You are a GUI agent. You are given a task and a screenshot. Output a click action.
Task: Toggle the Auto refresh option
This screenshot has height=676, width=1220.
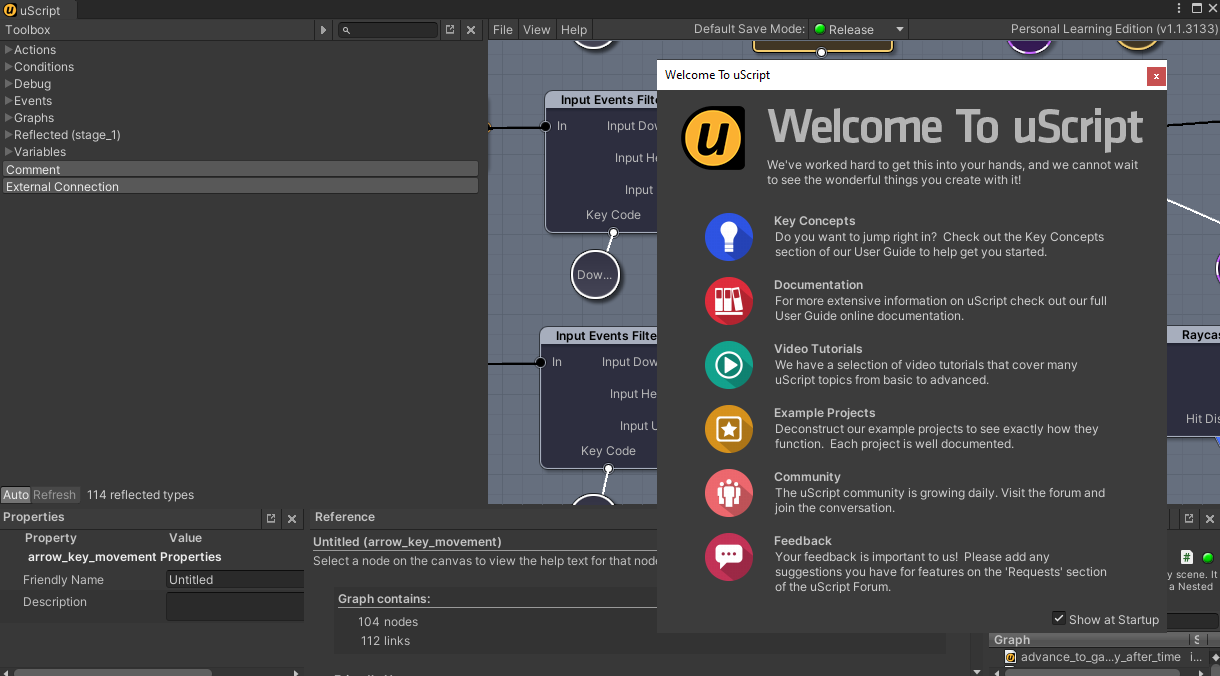(16, 495)
